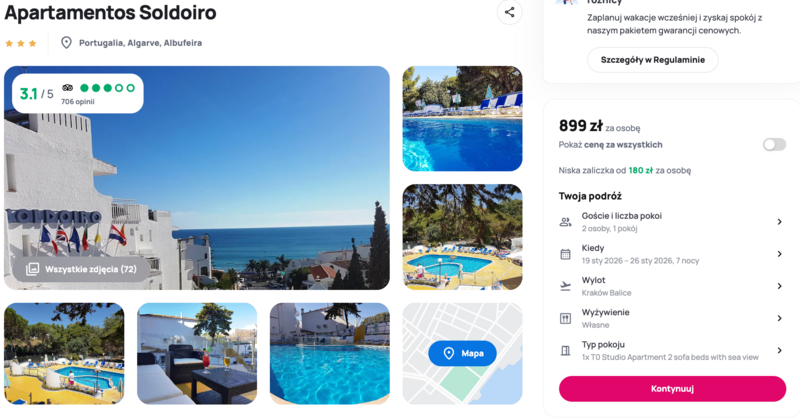800x419 pixels.
Task: Click the door icon beside Typ pokoju
Action: pyautogui.click(x=565, y=351)
